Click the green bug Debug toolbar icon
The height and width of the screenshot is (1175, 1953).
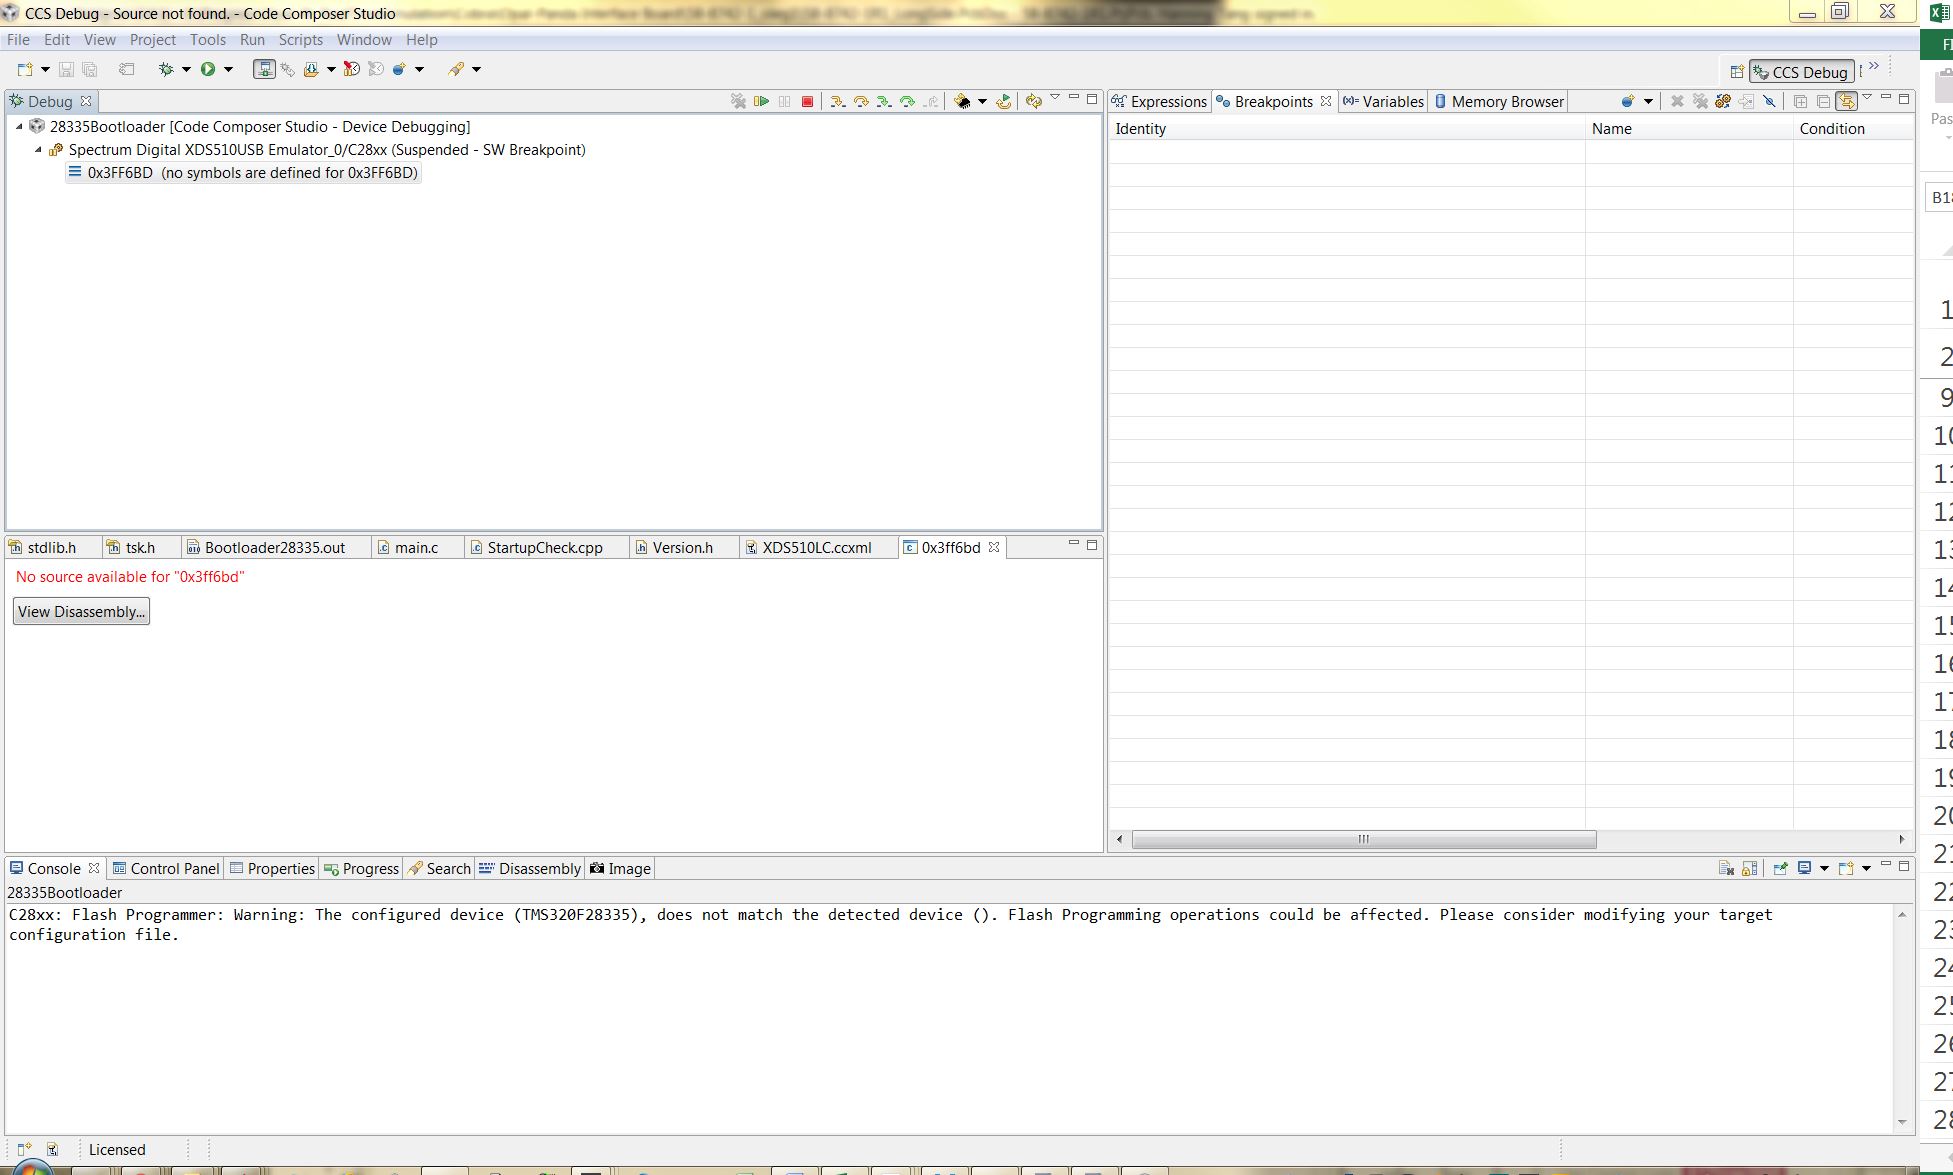(166, 69)
